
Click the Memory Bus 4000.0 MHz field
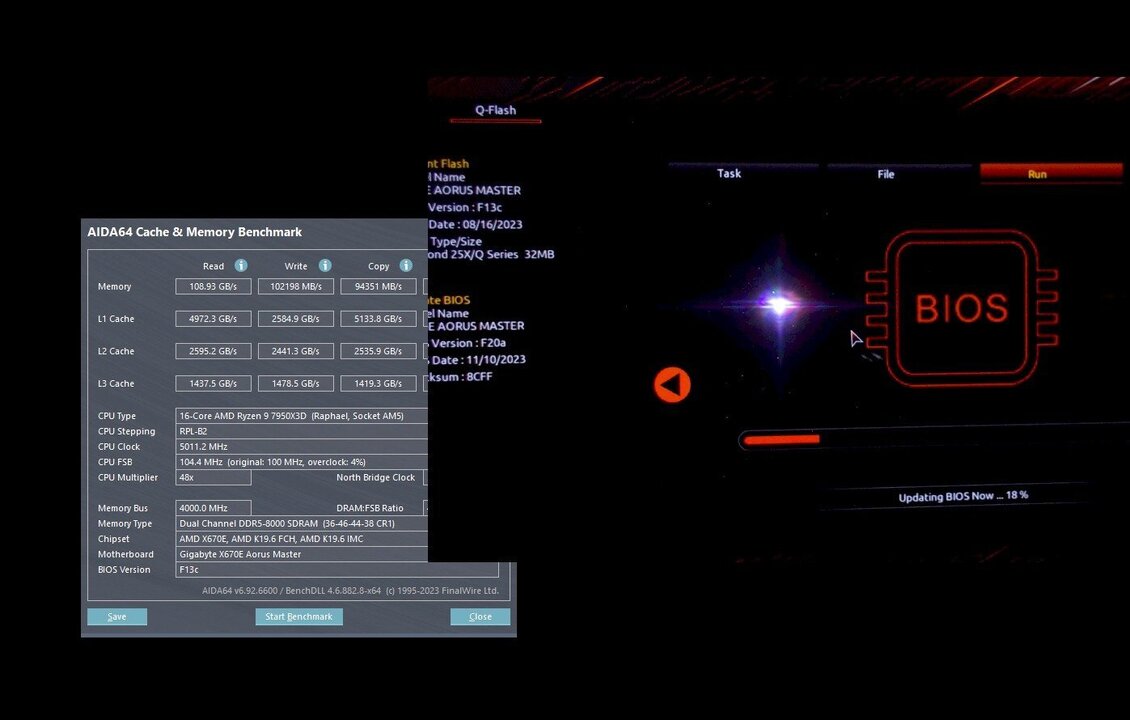click(213, 508)
